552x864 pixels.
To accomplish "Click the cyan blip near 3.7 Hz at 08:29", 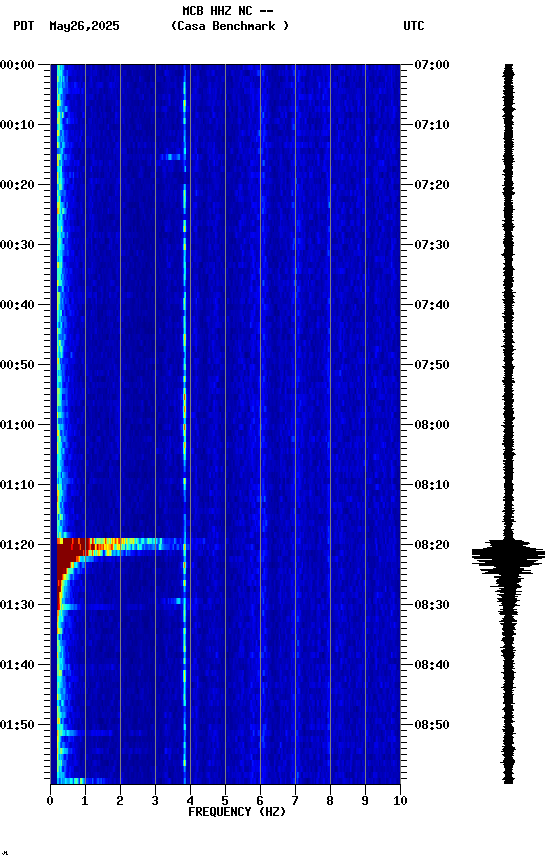I will click(174, 601).
